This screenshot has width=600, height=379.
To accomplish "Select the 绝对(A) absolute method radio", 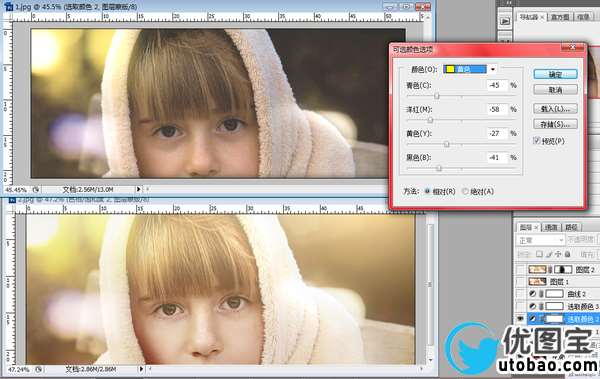I will [465, 191].
